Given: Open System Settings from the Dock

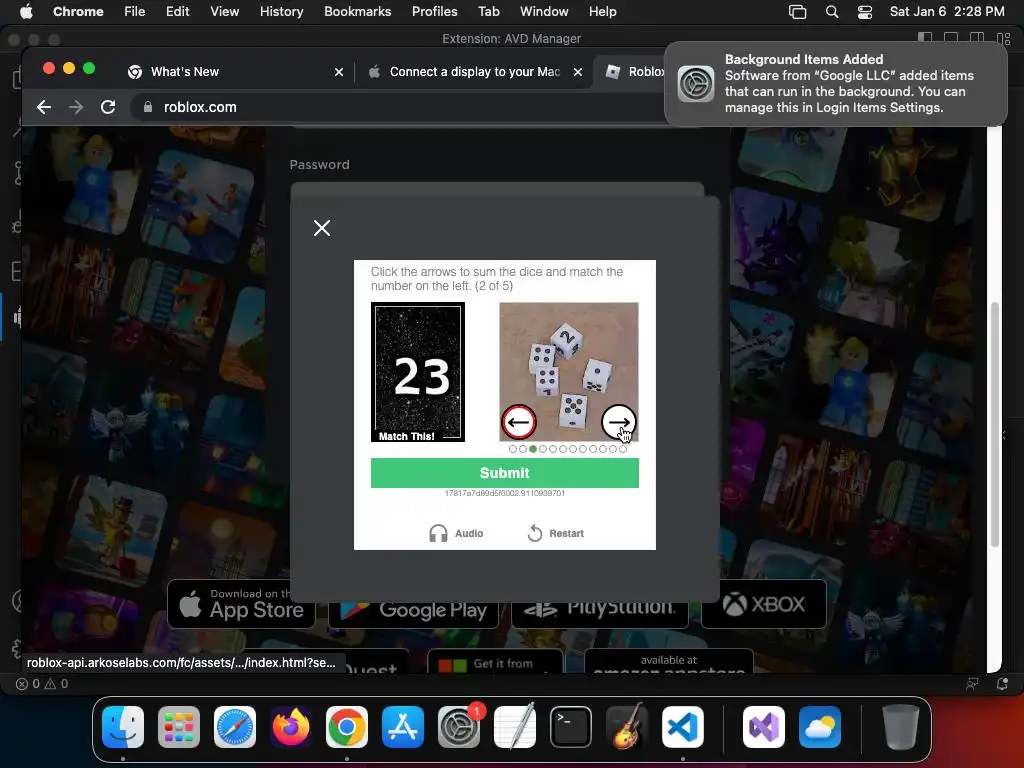Looking at the screenshot, I should 459,727.
